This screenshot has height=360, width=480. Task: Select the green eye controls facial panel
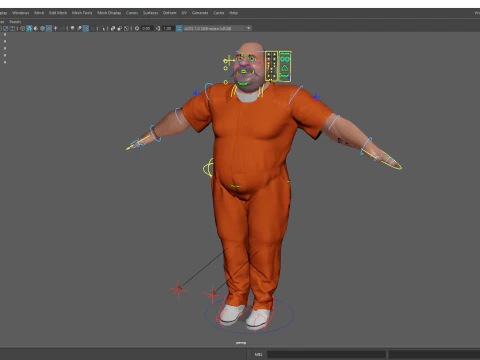pyautogui.click(x=285, y=66)
